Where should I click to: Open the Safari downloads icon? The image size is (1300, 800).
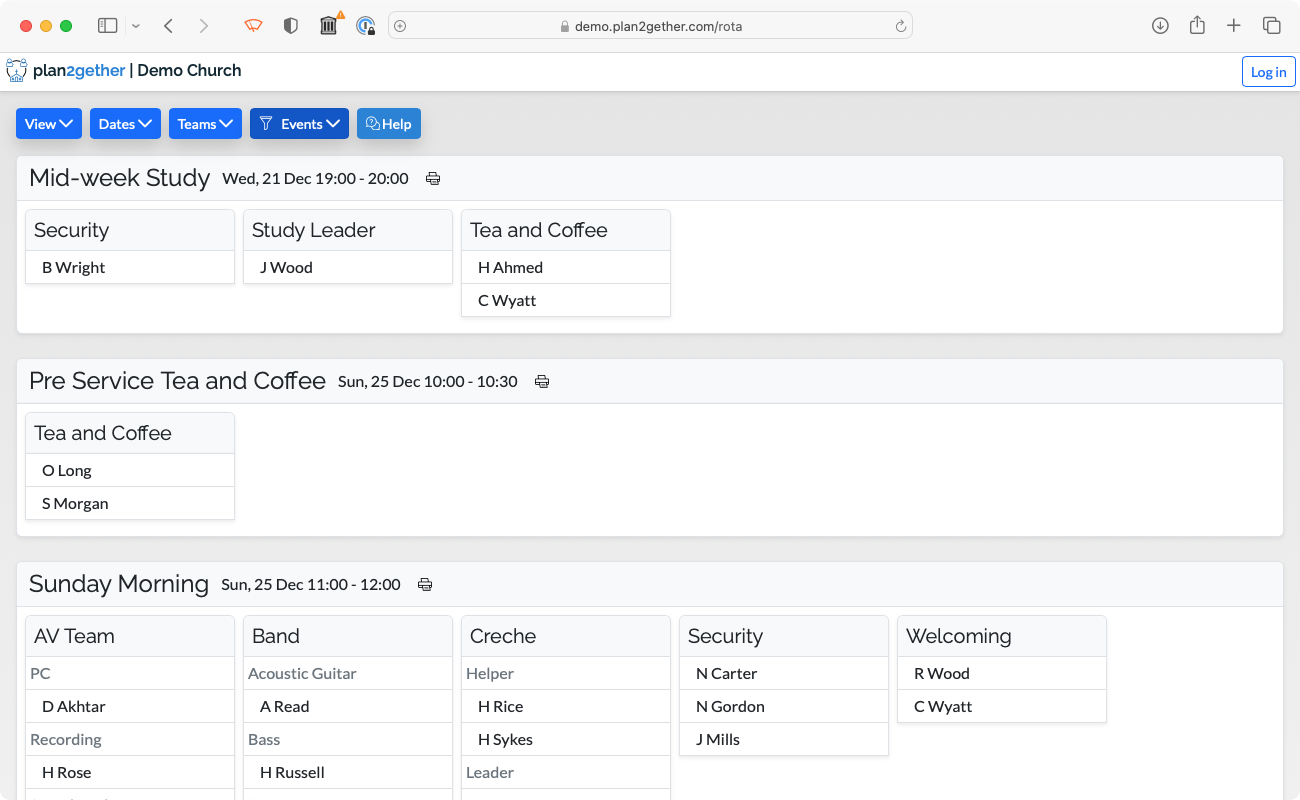pos(1160,26)
